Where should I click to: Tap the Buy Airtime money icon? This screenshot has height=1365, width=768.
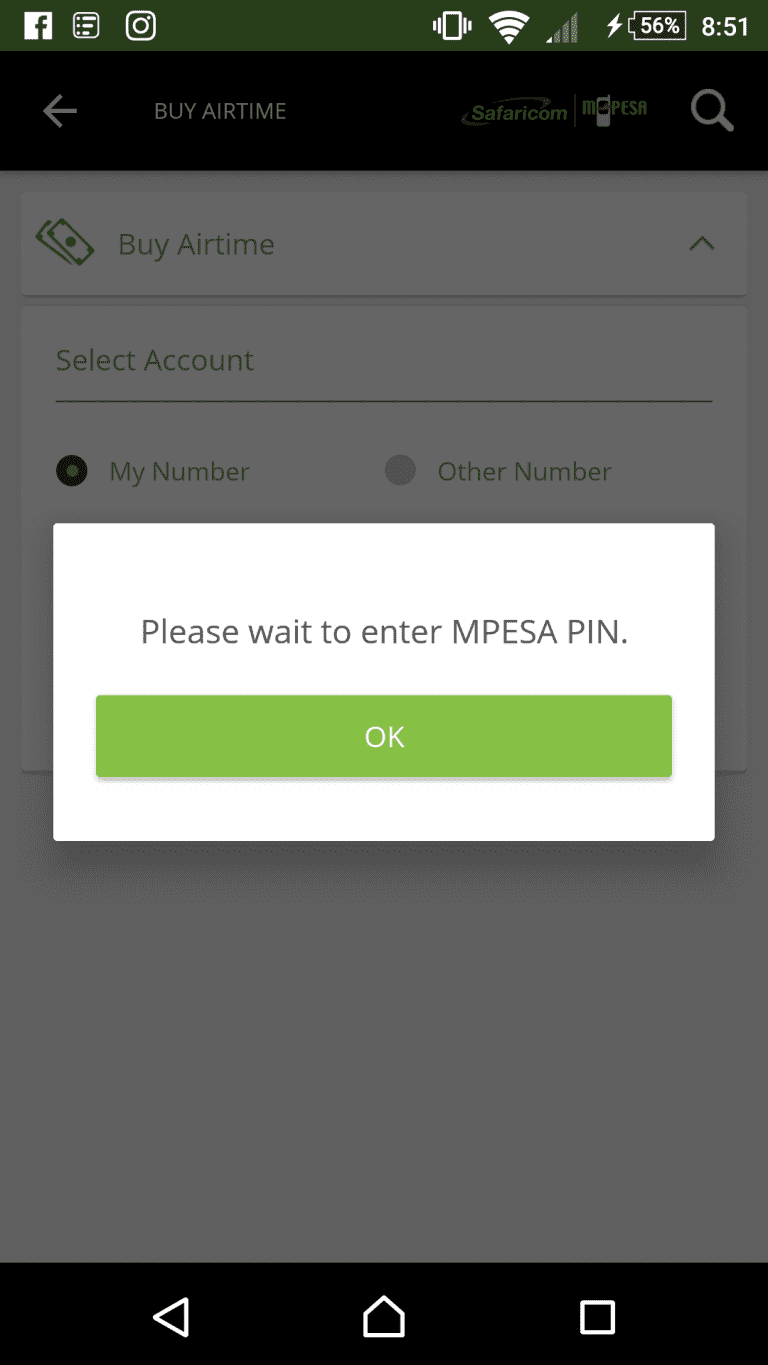tap(65, 243)
